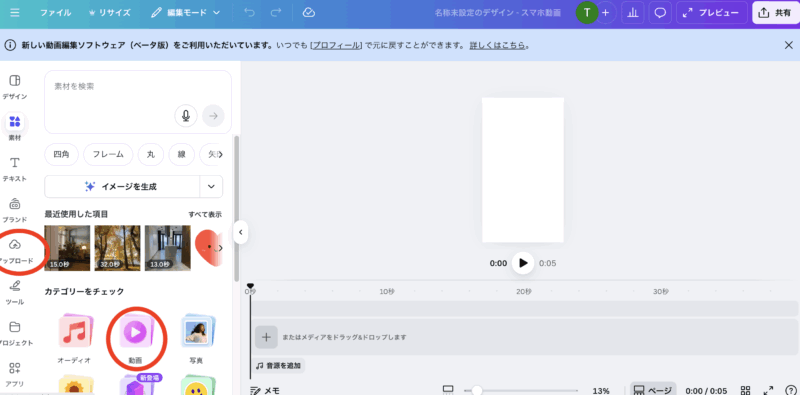Image resolution: width=800 pixels, height=395 pixels.
Task: Select the 四角 filter chip
Action: click(61, 155)
